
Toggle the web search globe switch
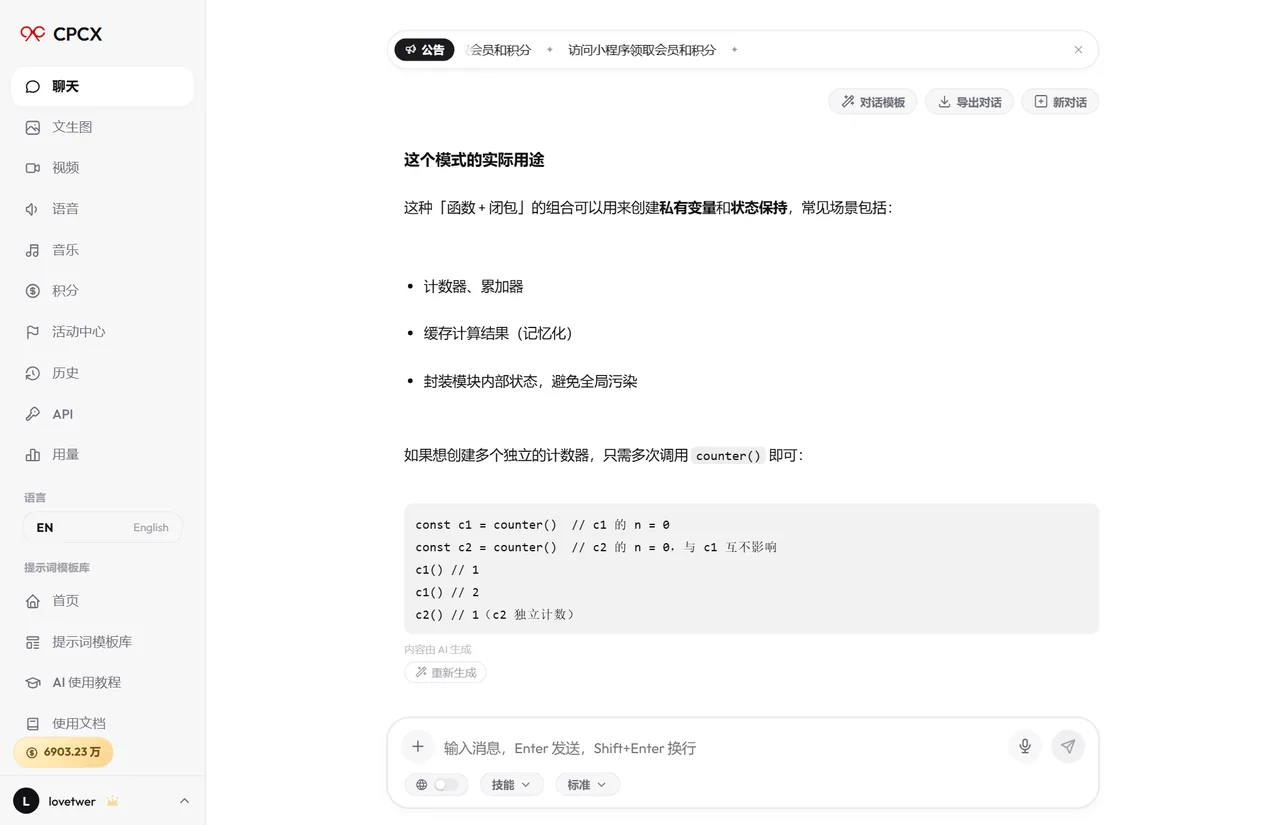[x=438, y=785]
